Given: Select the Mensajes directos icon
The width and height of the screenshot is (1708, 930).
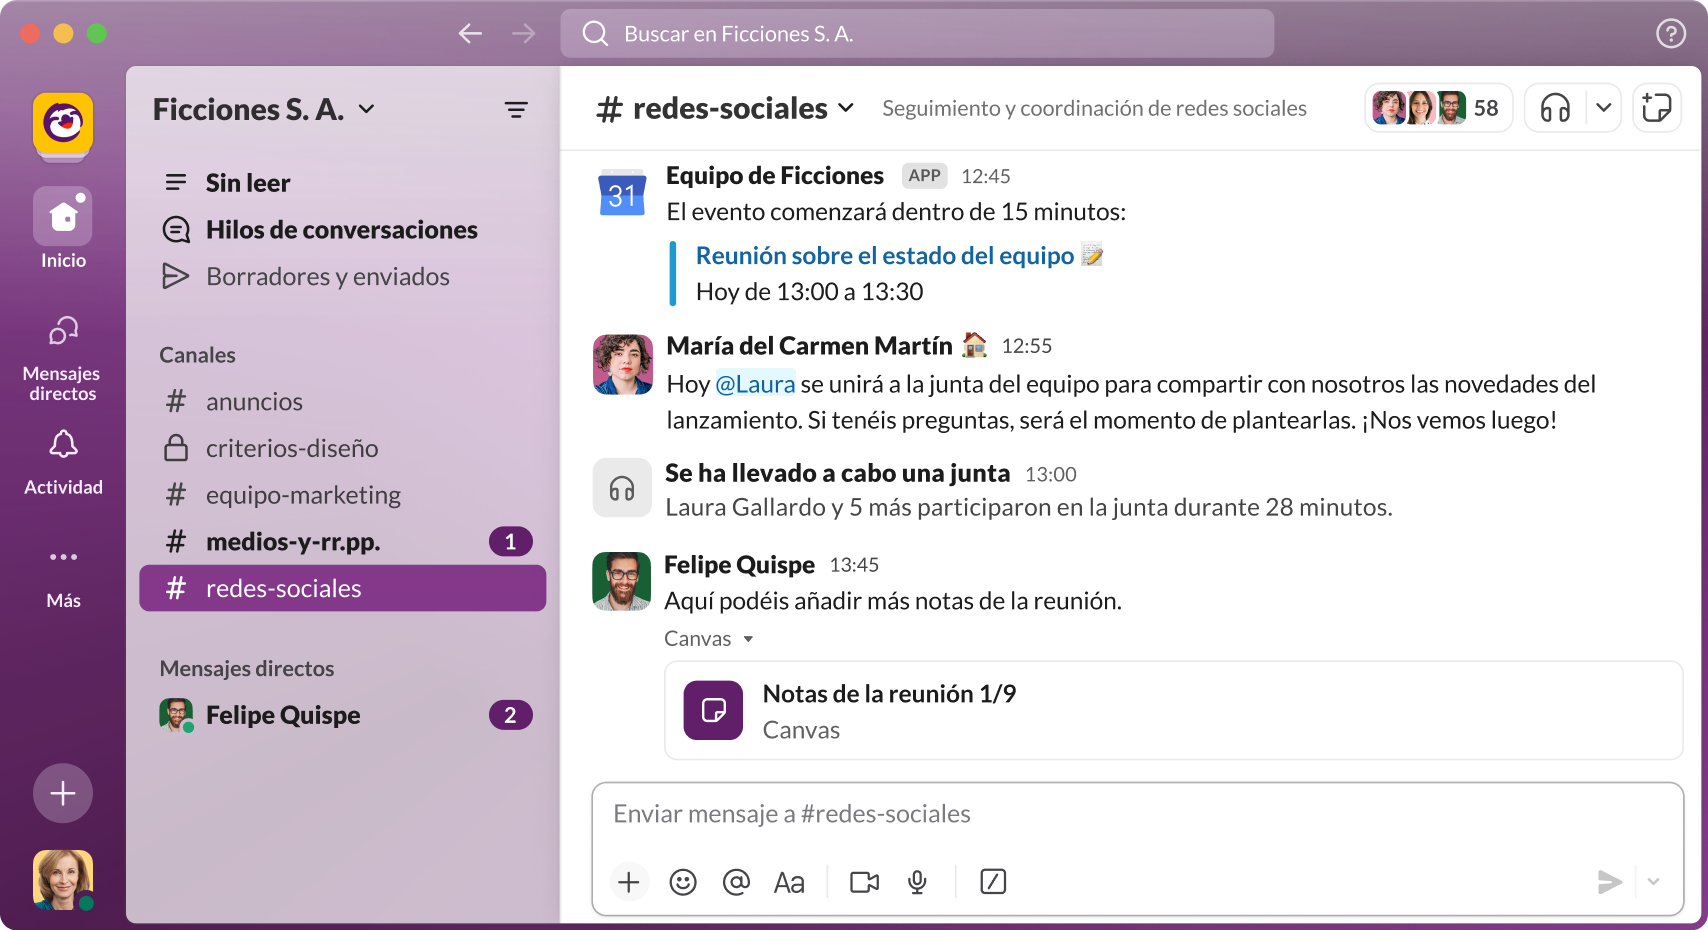Looking at the screenshot, I should (x=62, y=330).
